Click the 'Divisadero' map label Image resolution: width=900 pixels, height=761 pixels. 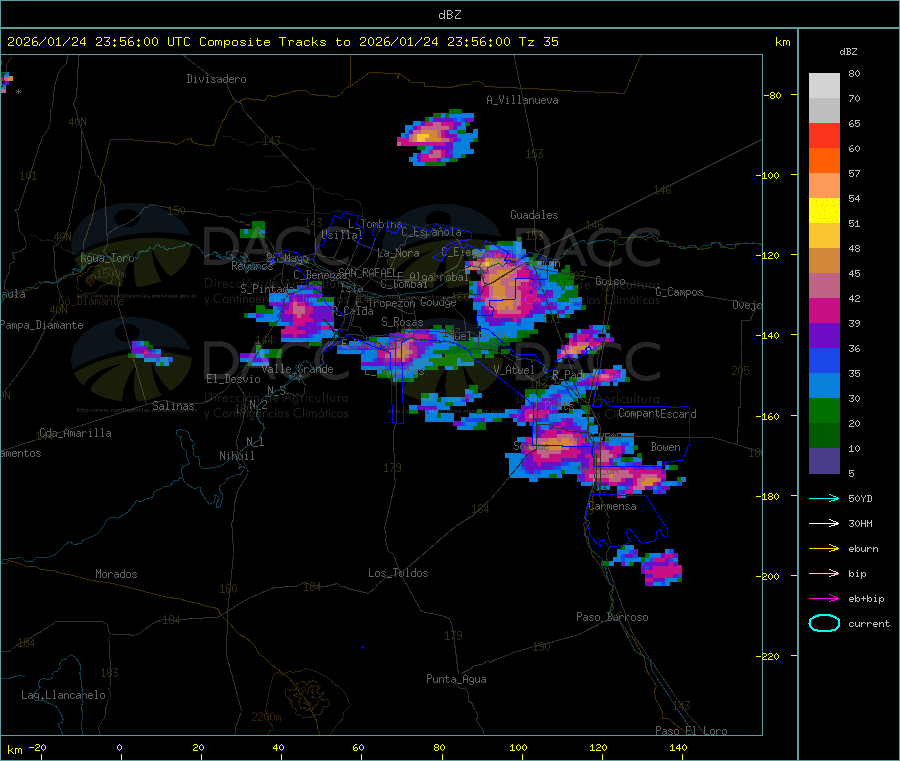click(216, 79)
